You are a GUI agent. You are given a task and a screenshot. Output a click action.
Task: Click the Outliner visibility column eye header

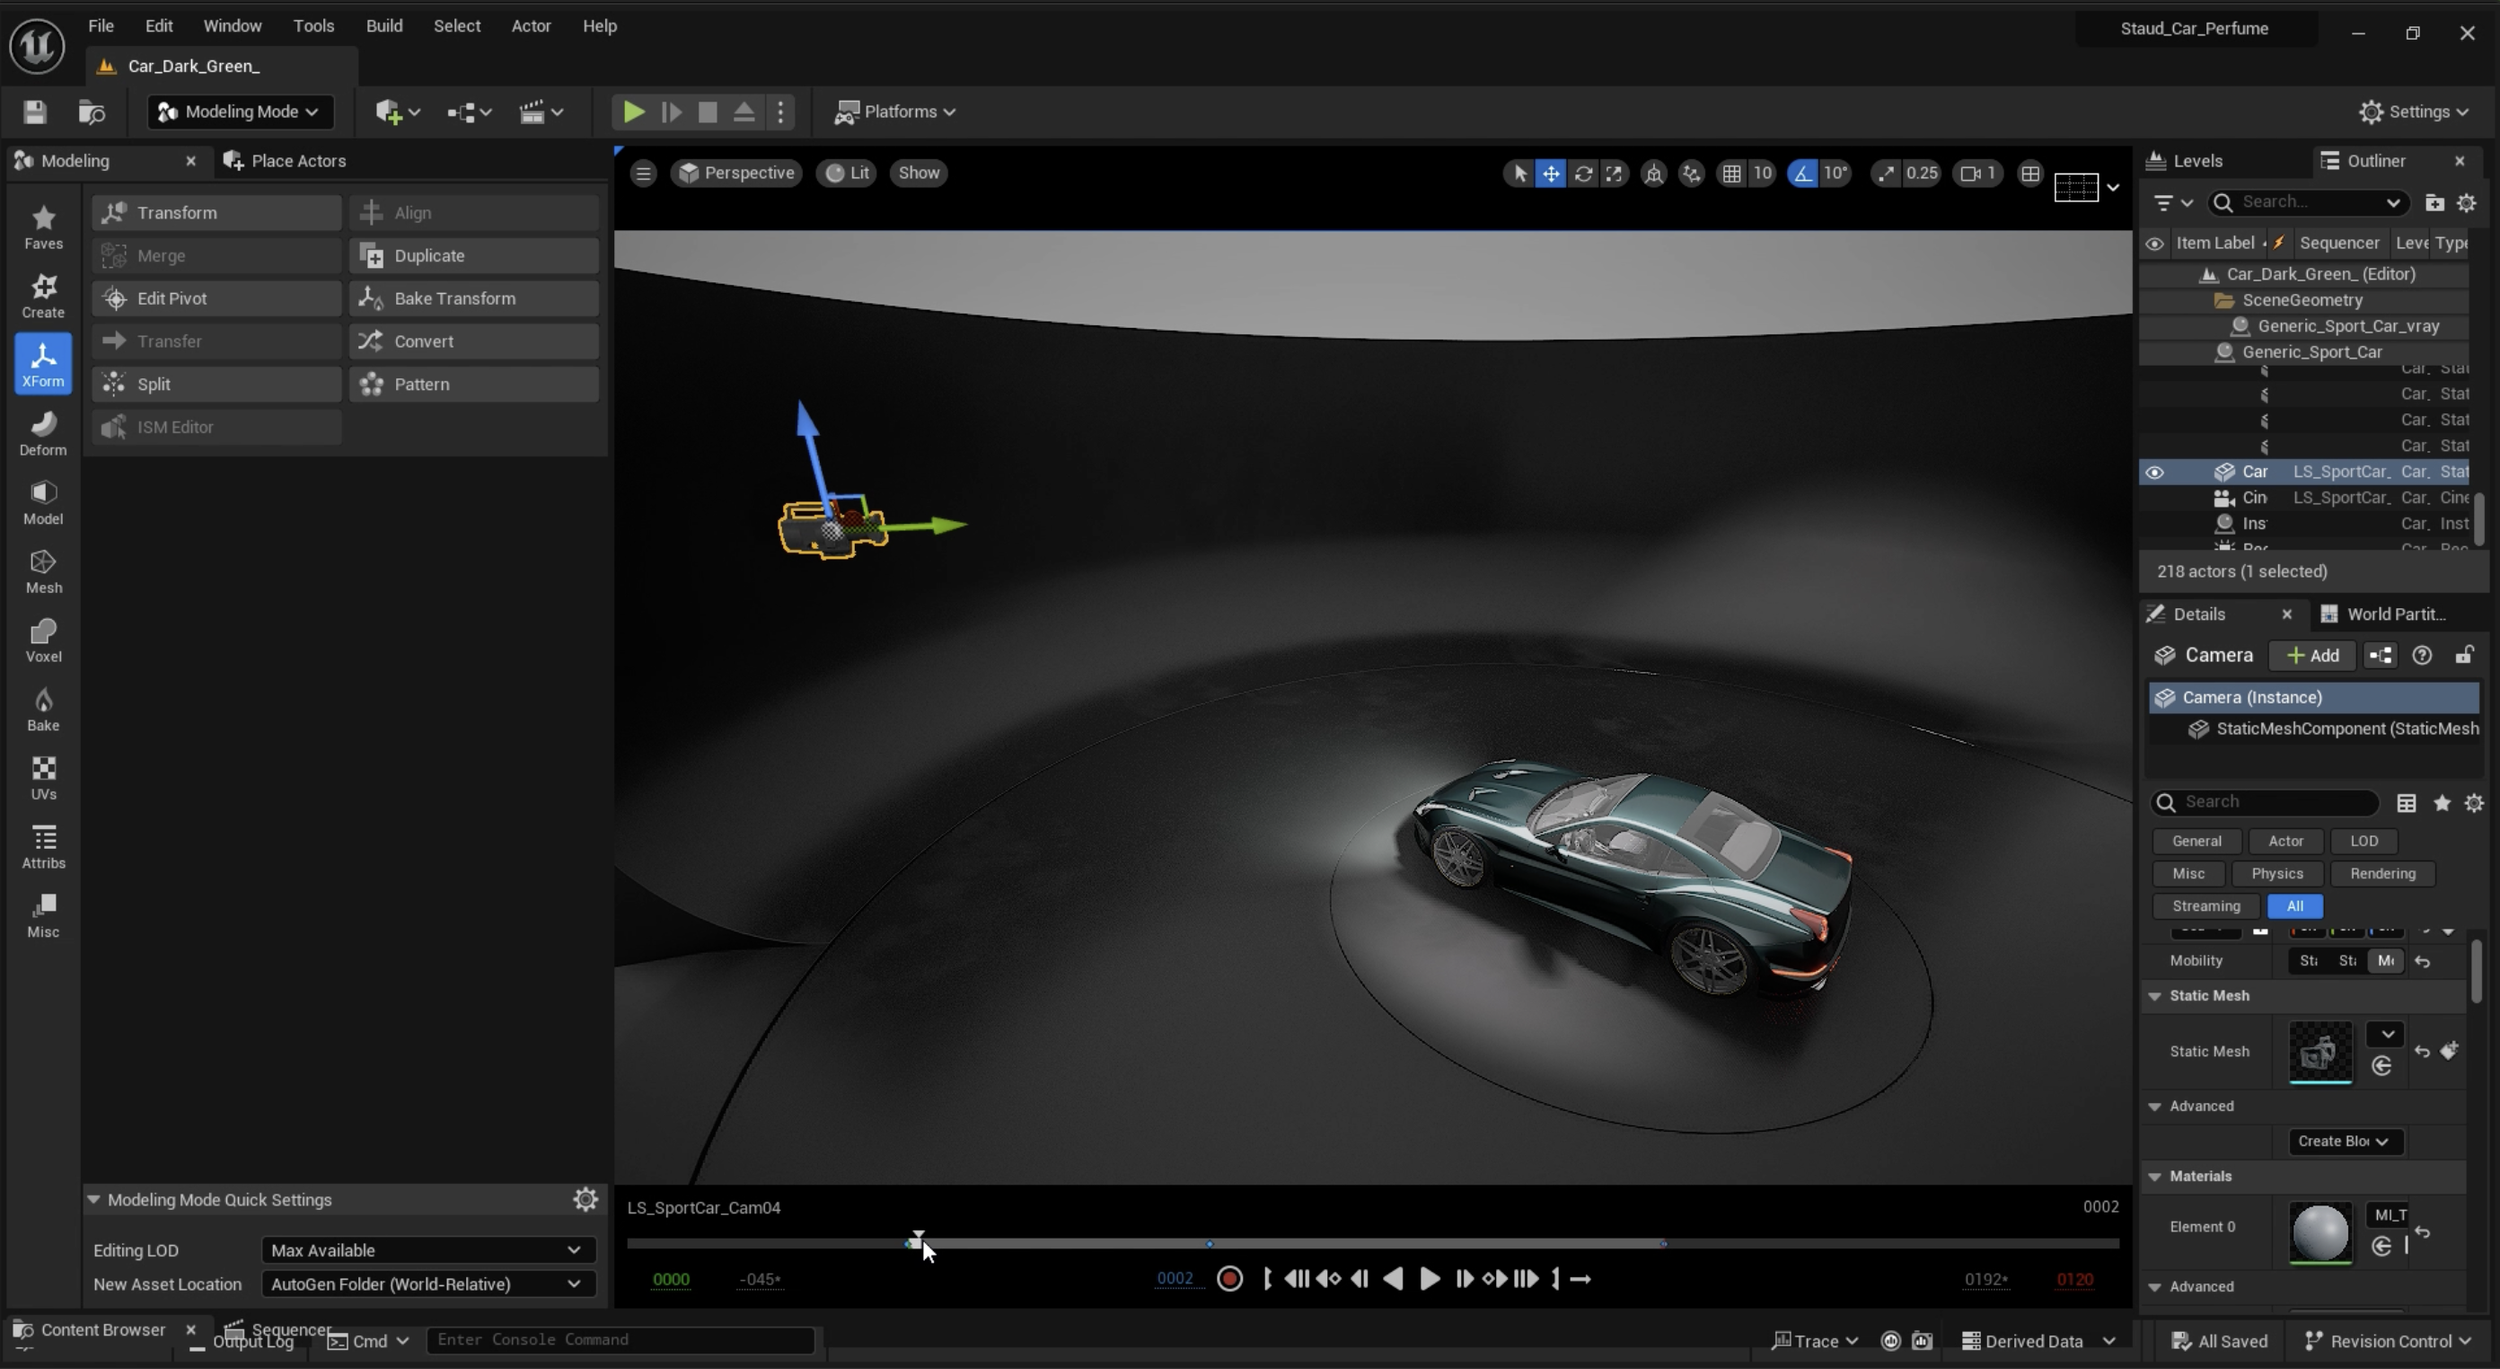2155,243
